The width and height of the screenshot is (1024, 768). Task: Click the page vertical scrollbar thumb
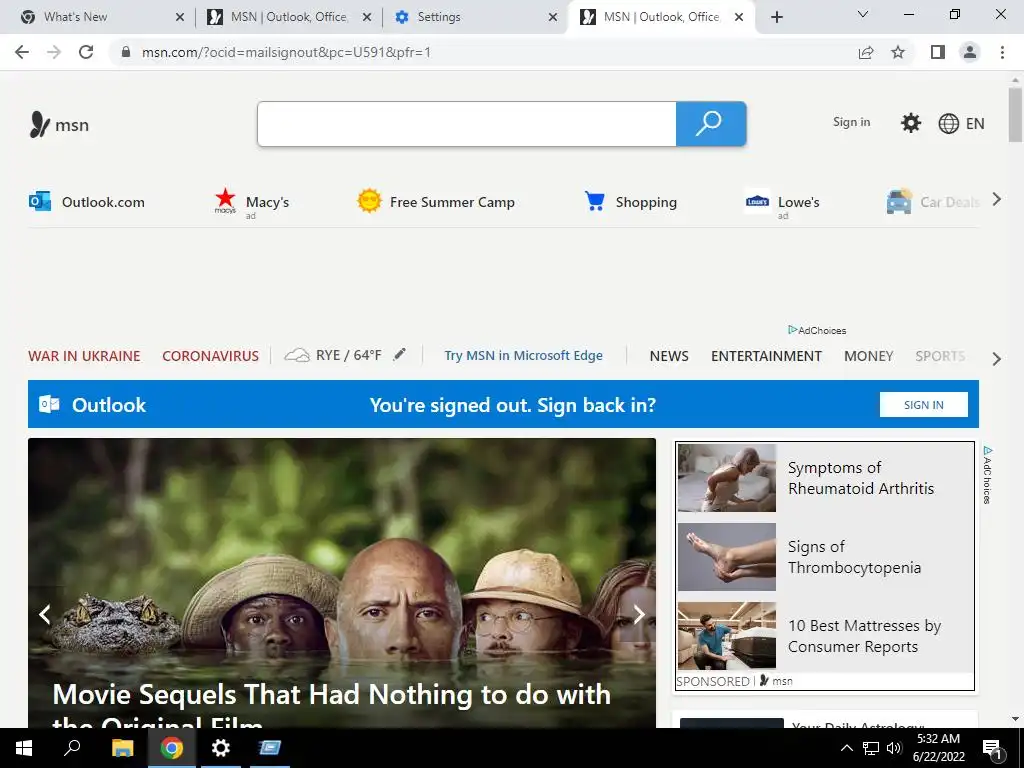[1015, 114]
